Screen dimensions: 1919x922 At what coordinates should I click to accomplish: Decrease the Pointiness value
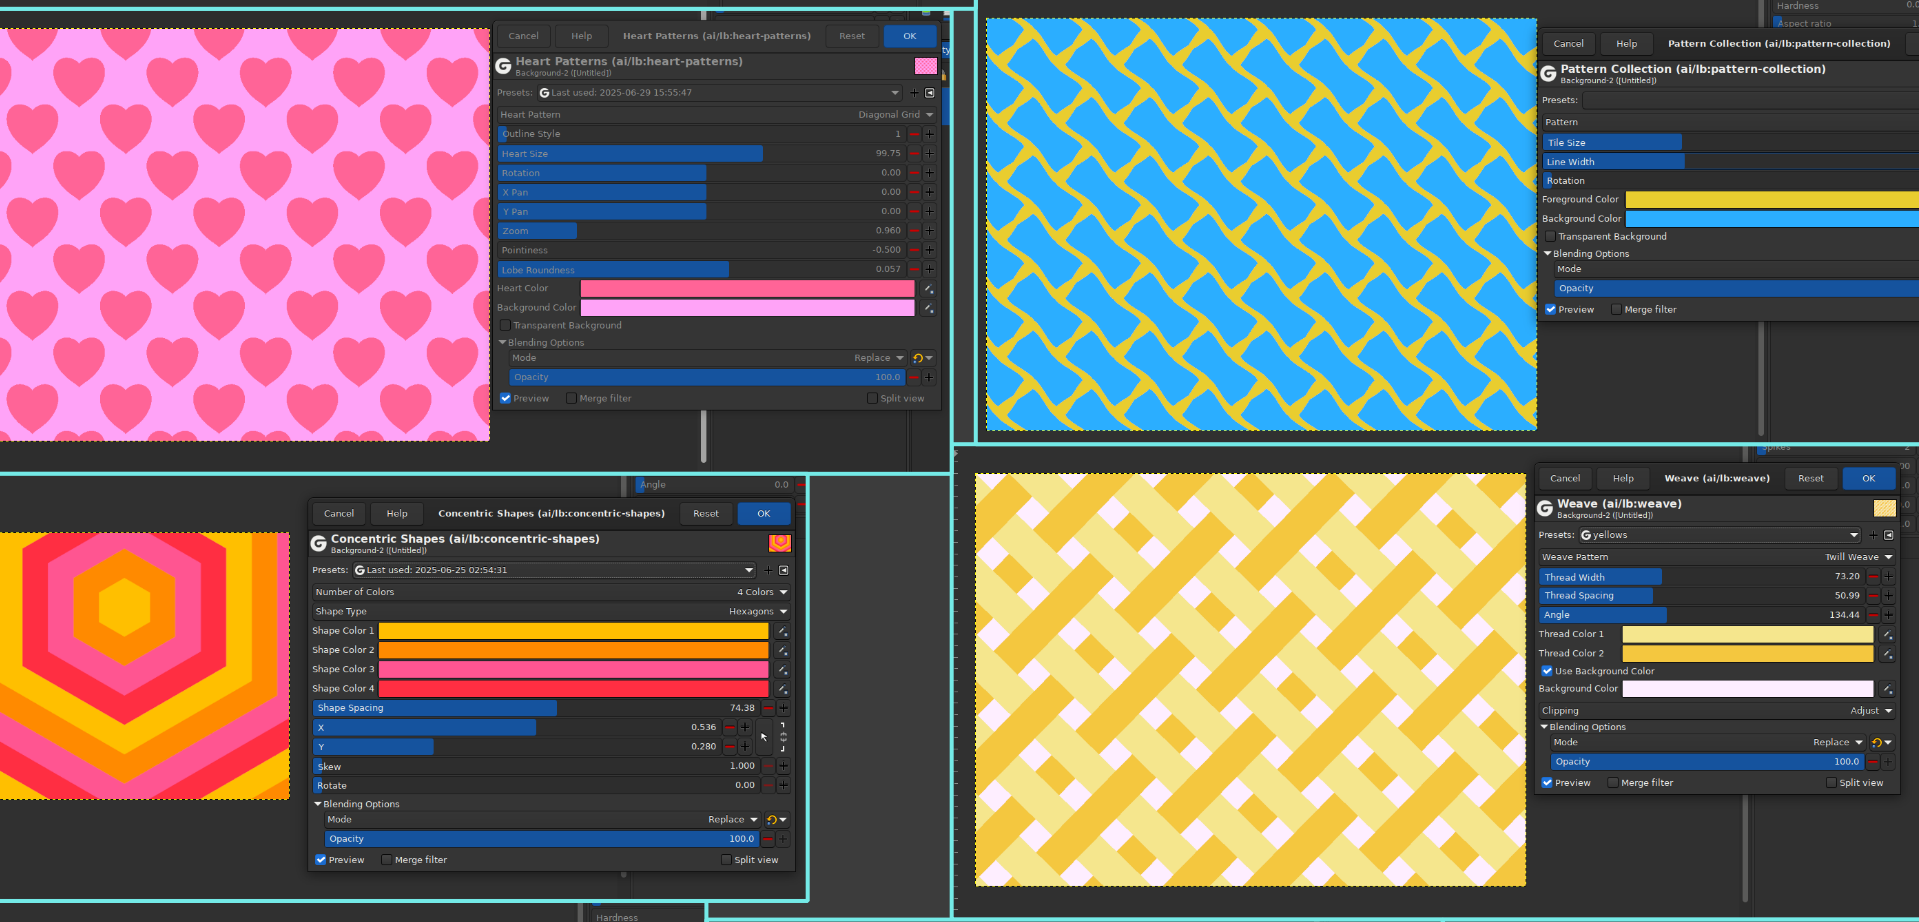pyautogui.click(x=914, y=250)
